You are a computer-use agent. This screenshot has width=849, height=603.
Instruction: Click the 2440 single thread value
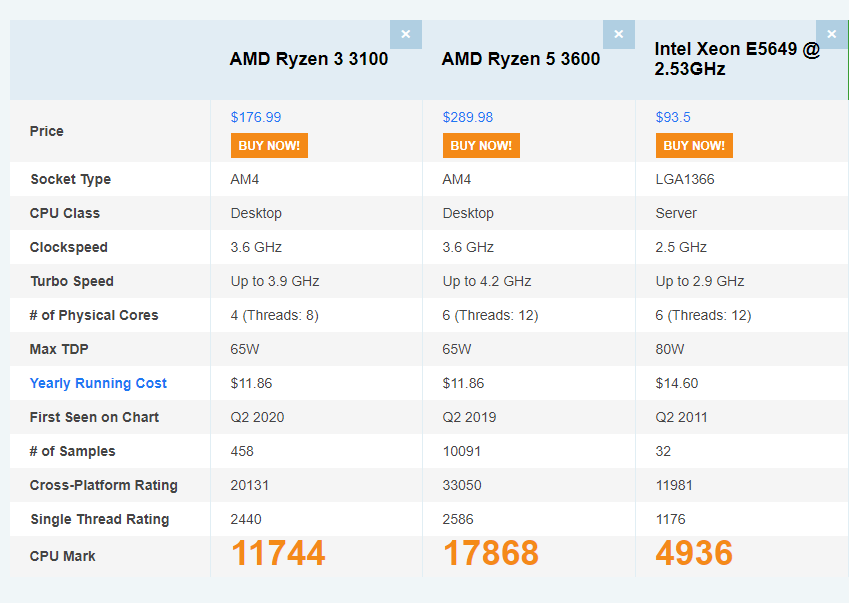point(246,520)
